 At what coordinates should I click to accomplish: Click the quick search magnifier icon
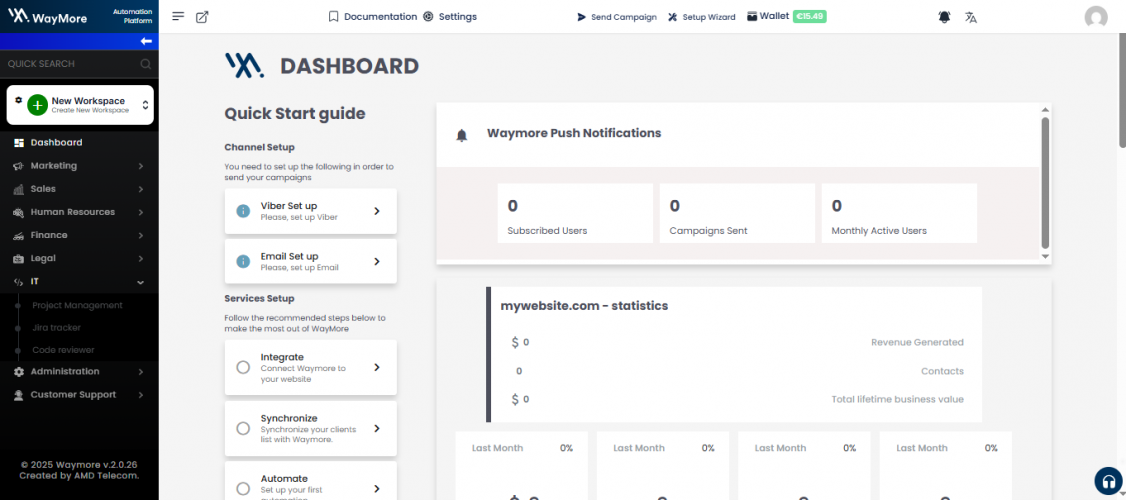(x=146, y=64)
